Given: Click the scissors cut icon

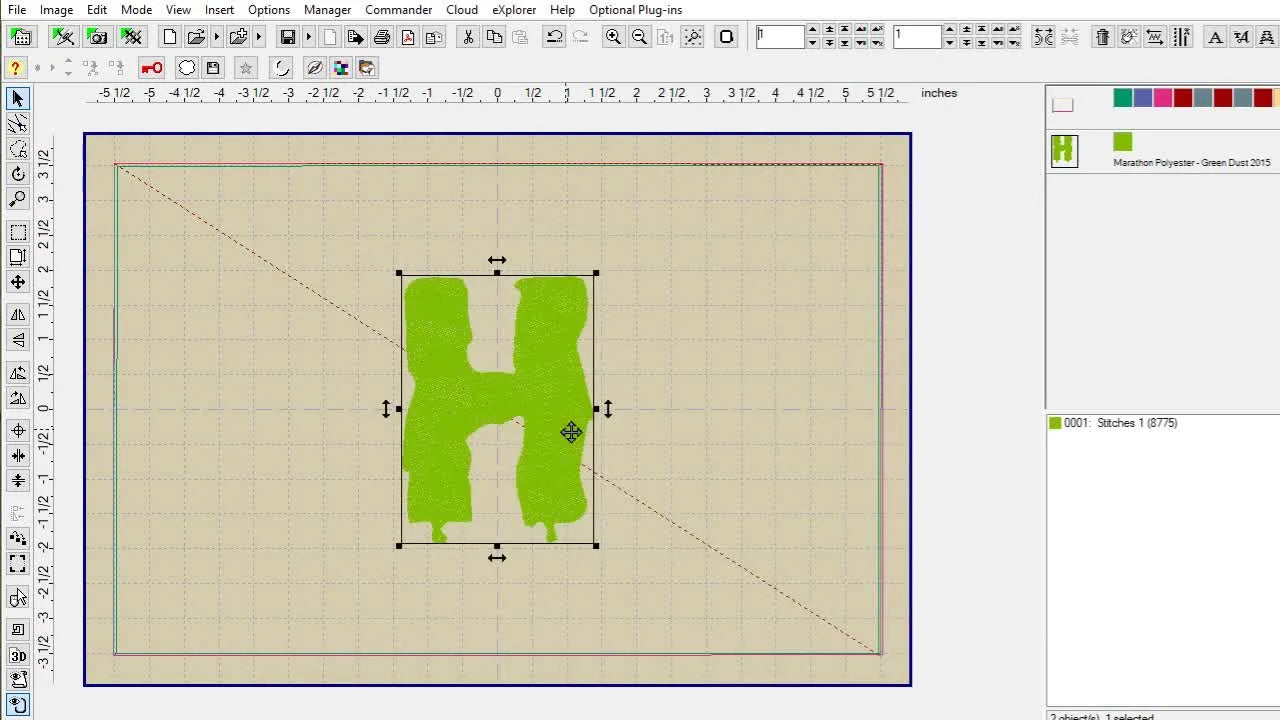Looking at the screenshot, I should tap(468, 37).
